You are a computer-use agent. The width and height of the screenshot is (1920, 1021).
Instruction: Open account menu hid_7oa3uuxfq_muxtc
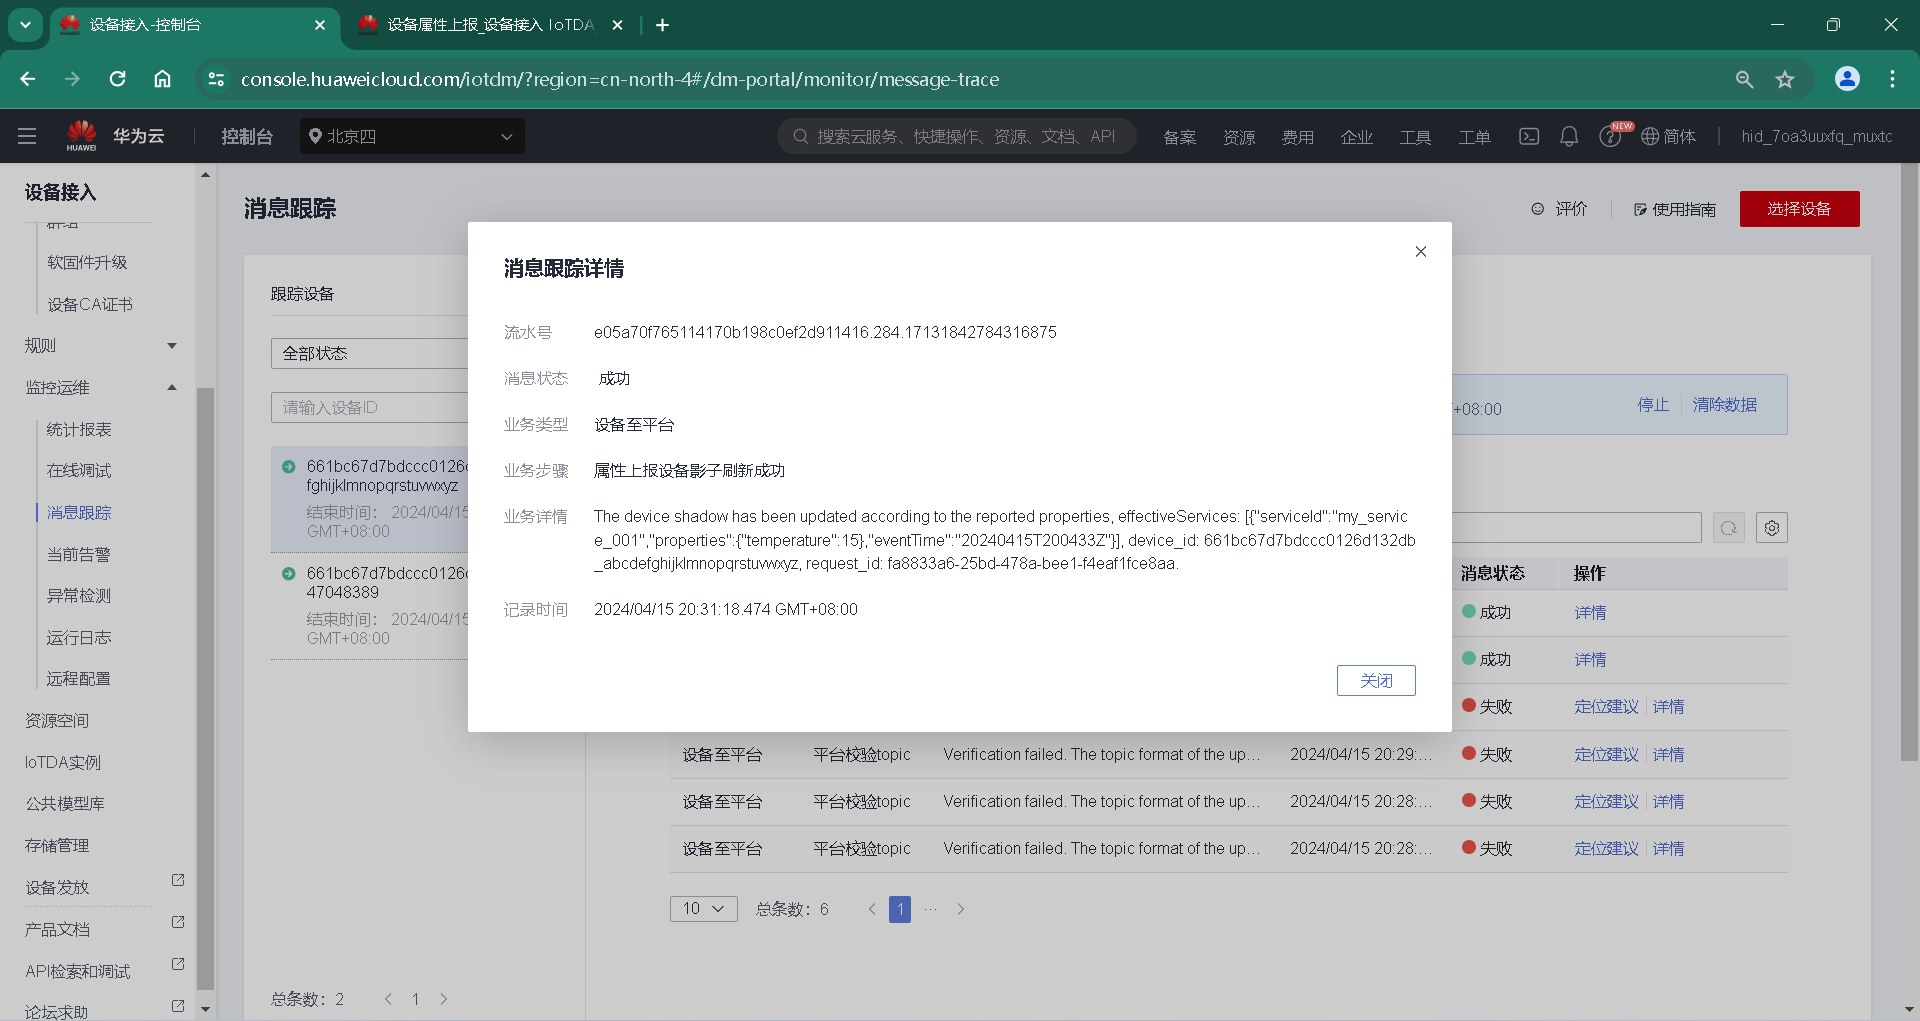[1816, 136]
